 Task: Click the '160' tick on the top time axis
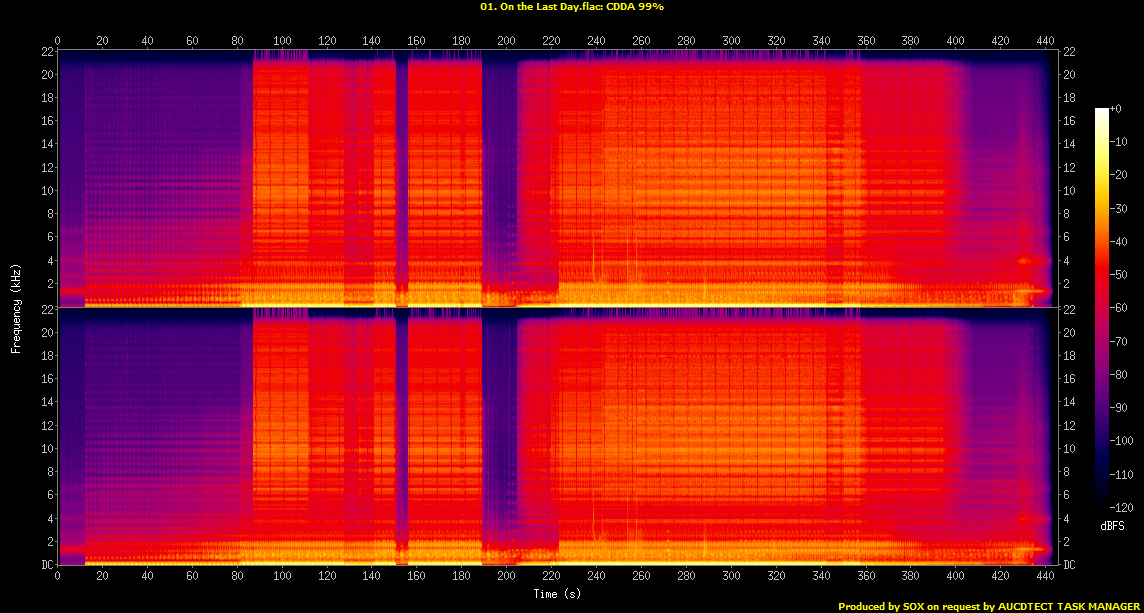click(417, 40)
